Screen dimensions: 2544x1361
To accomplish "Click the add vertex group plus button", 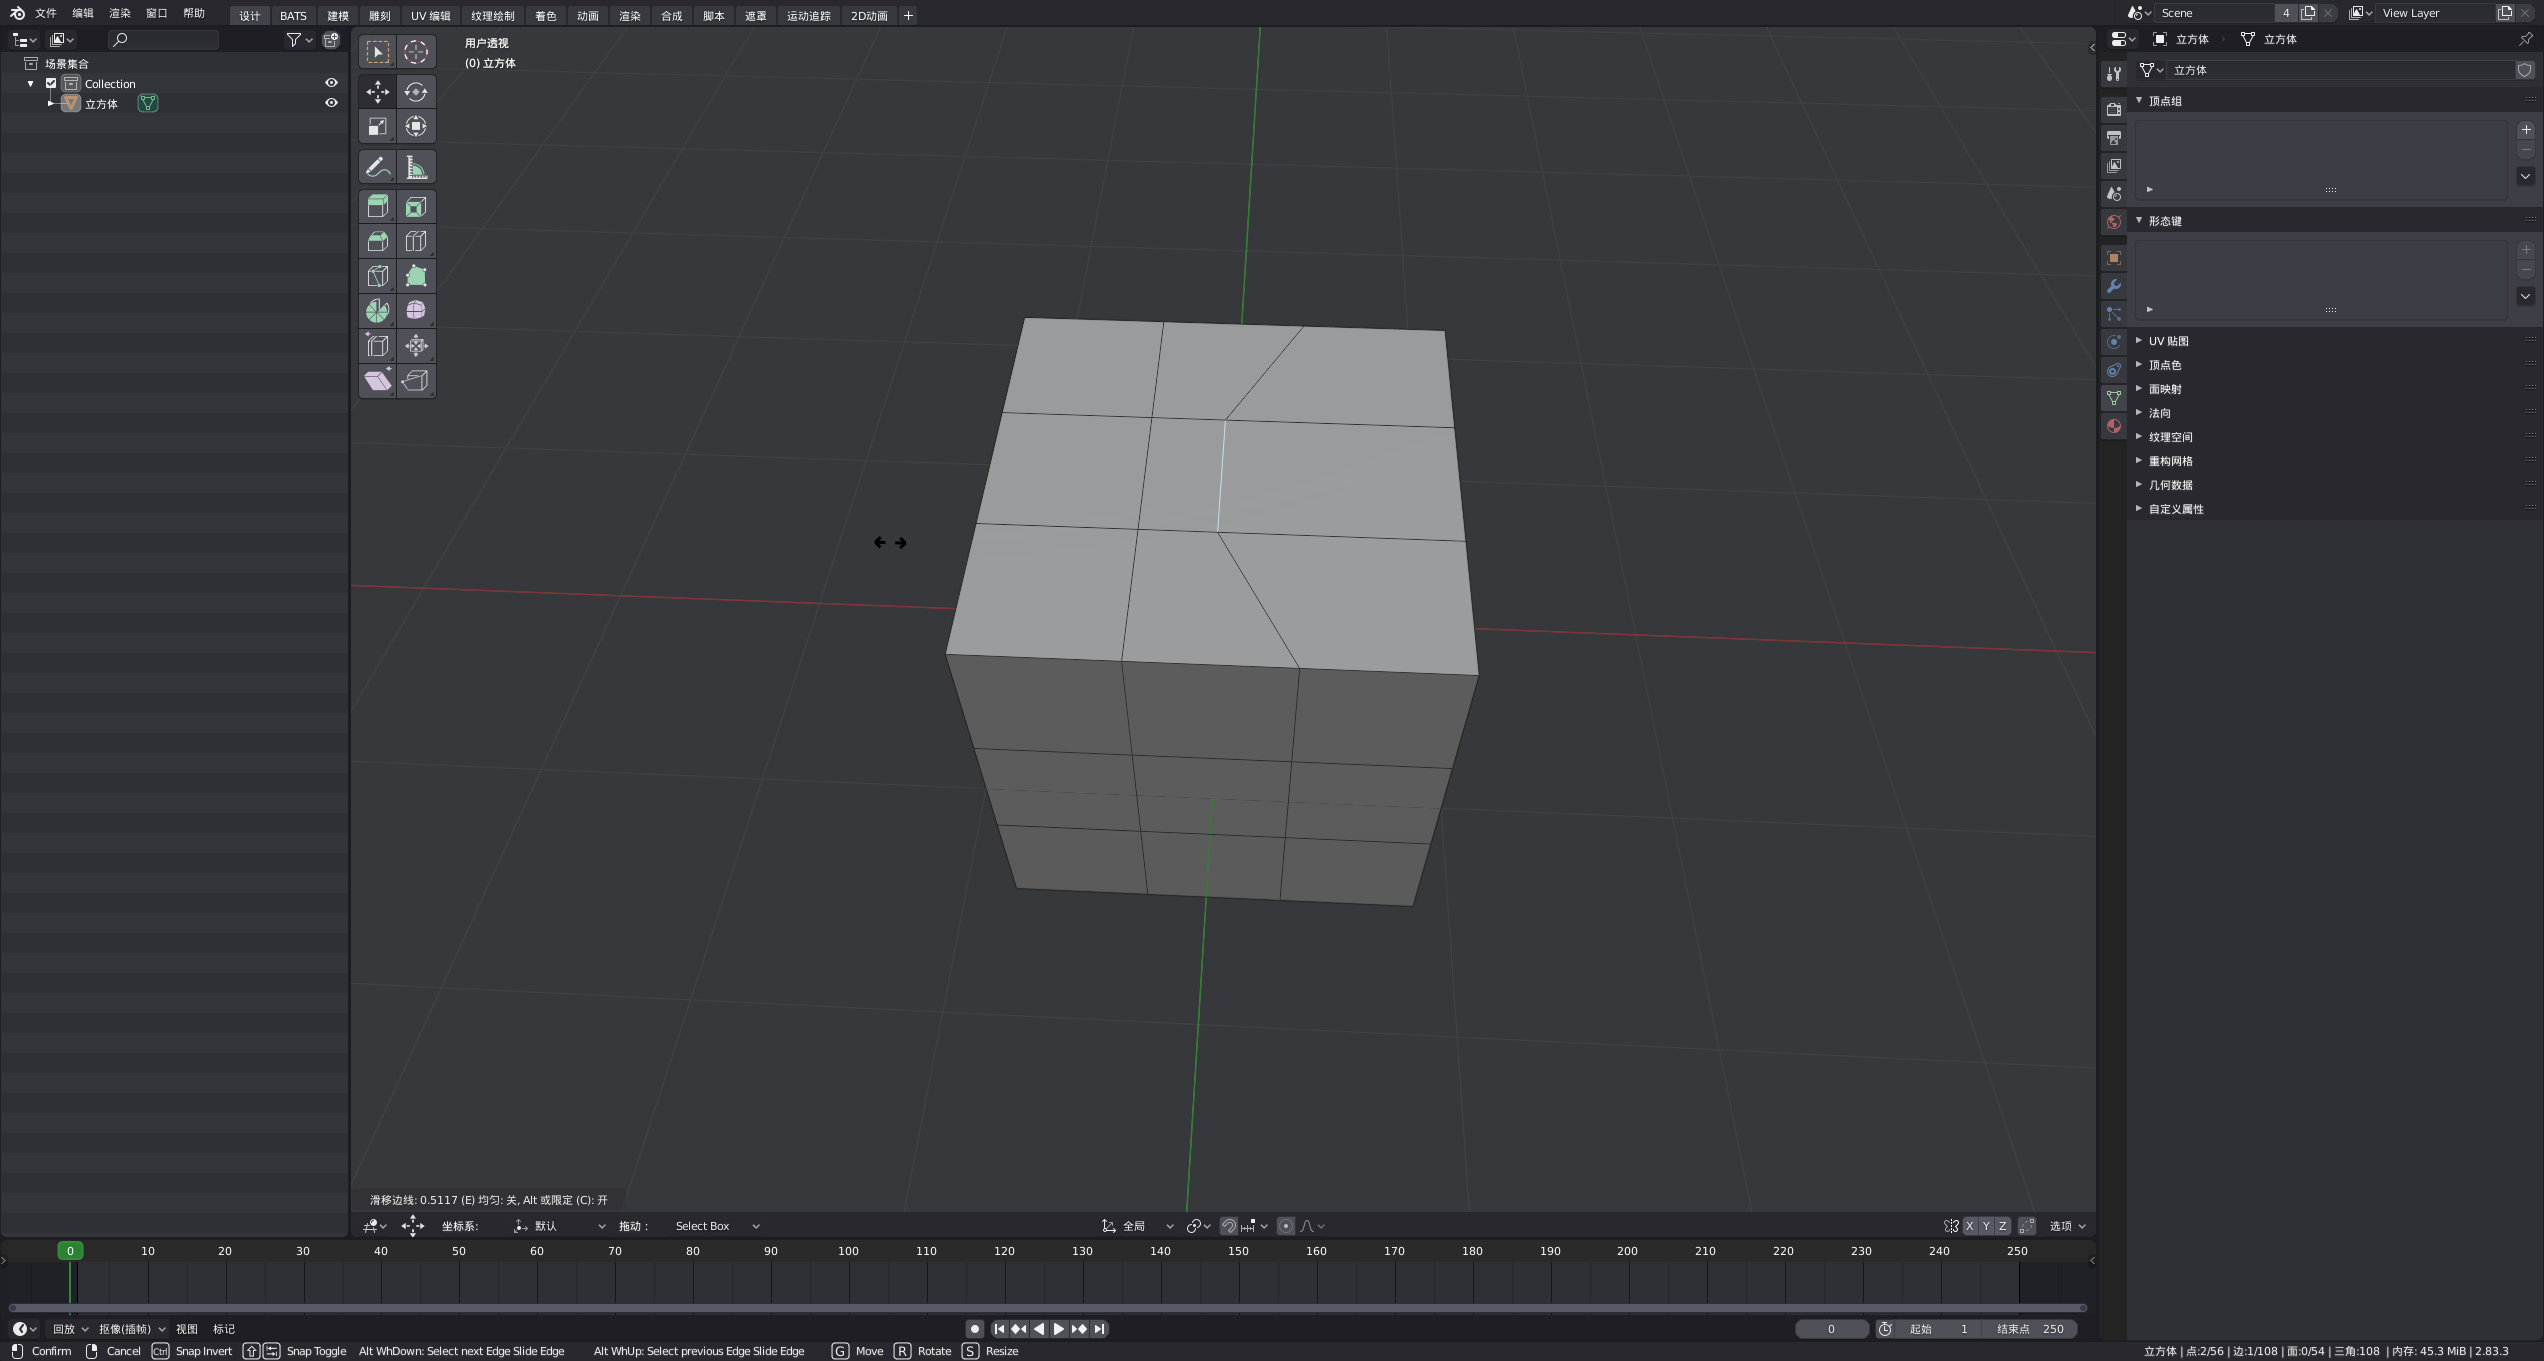I will pyautogui.click(x=2525, y=130).
